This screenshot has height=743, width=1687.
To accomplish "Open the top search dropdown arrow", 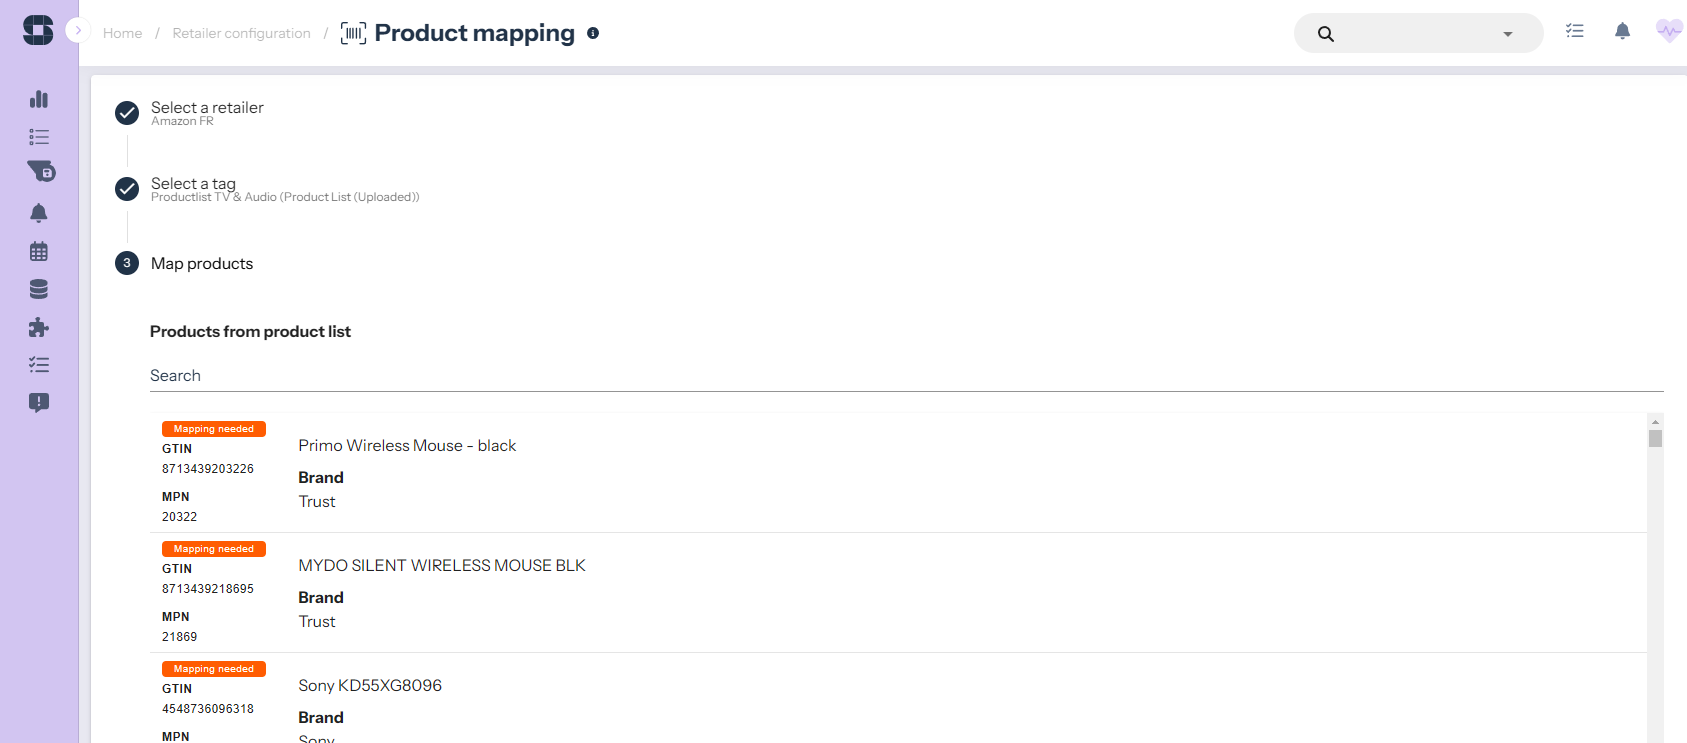I will tap(1507, 34).
